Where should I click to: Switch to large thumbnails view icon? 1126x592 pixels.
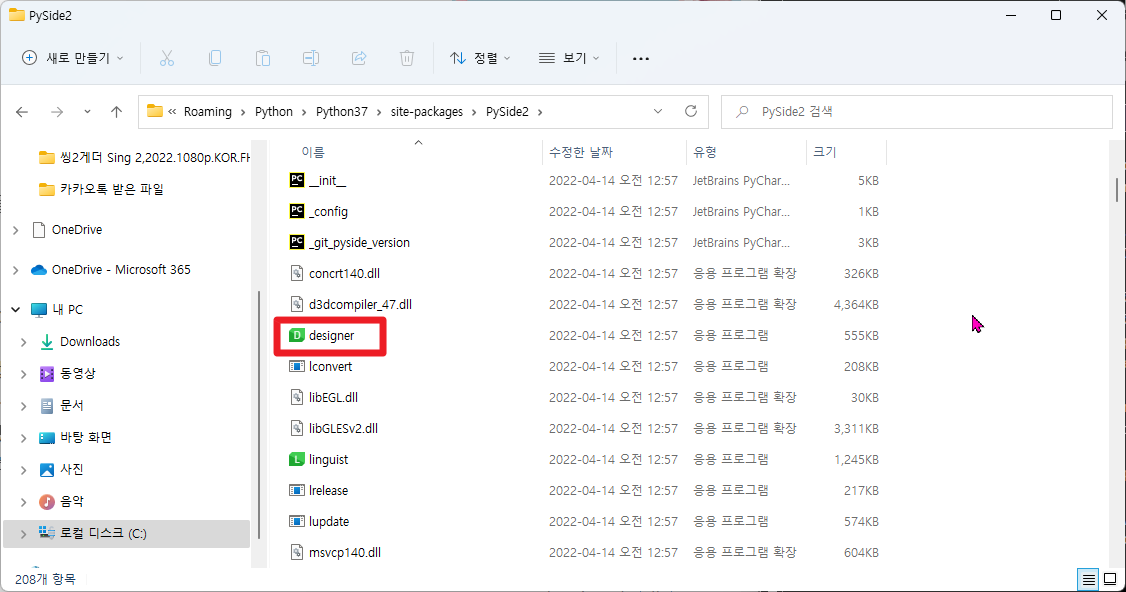click(1110, 579)
